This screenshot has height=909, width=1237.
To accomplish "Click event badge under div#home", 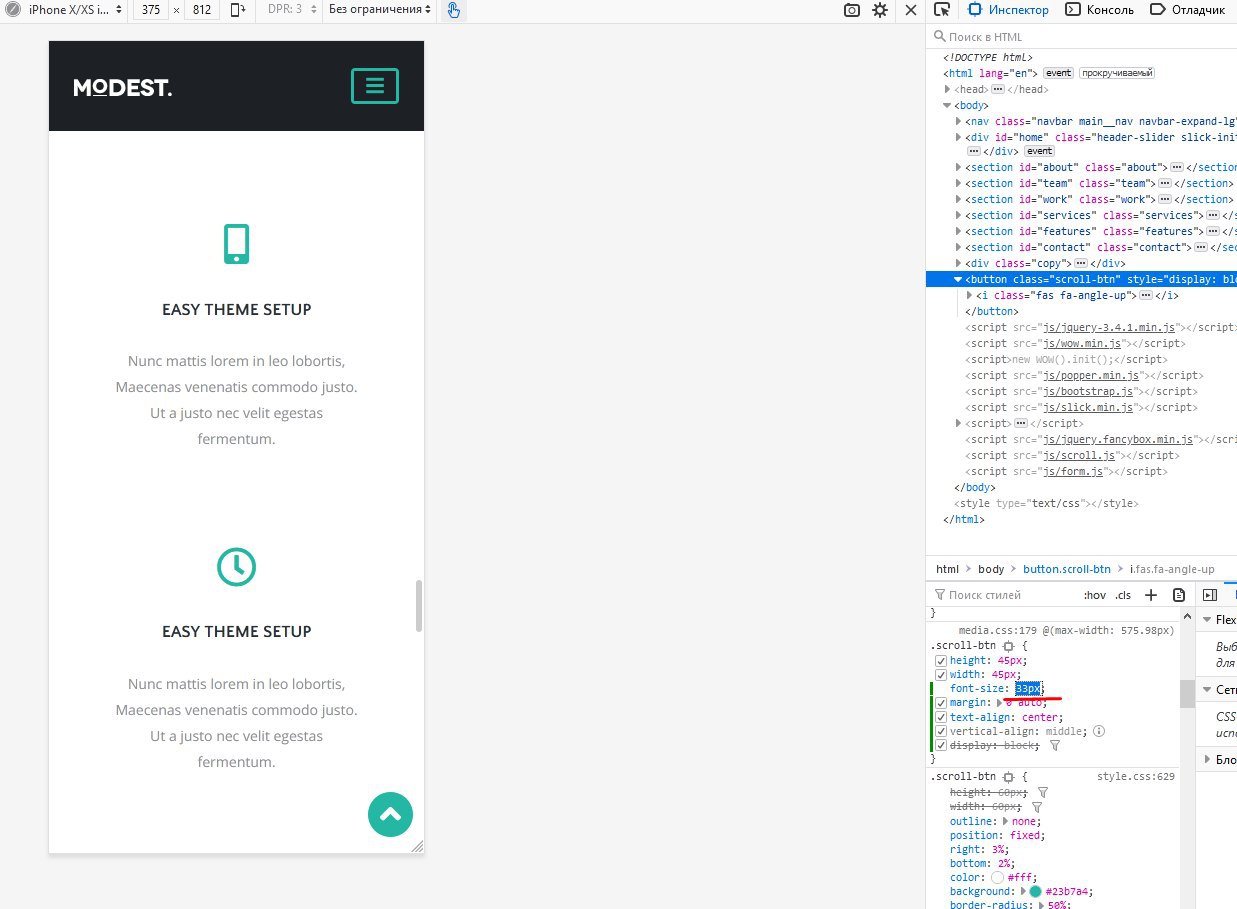I will pyautogui.click(x=1039, y=151).
